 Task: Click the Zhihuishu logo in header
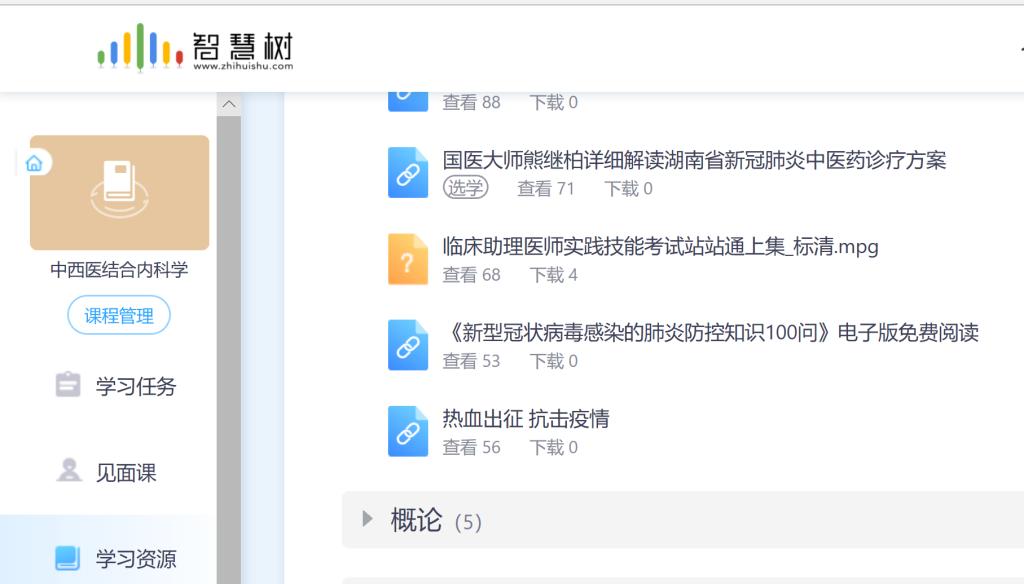(195, 47)
